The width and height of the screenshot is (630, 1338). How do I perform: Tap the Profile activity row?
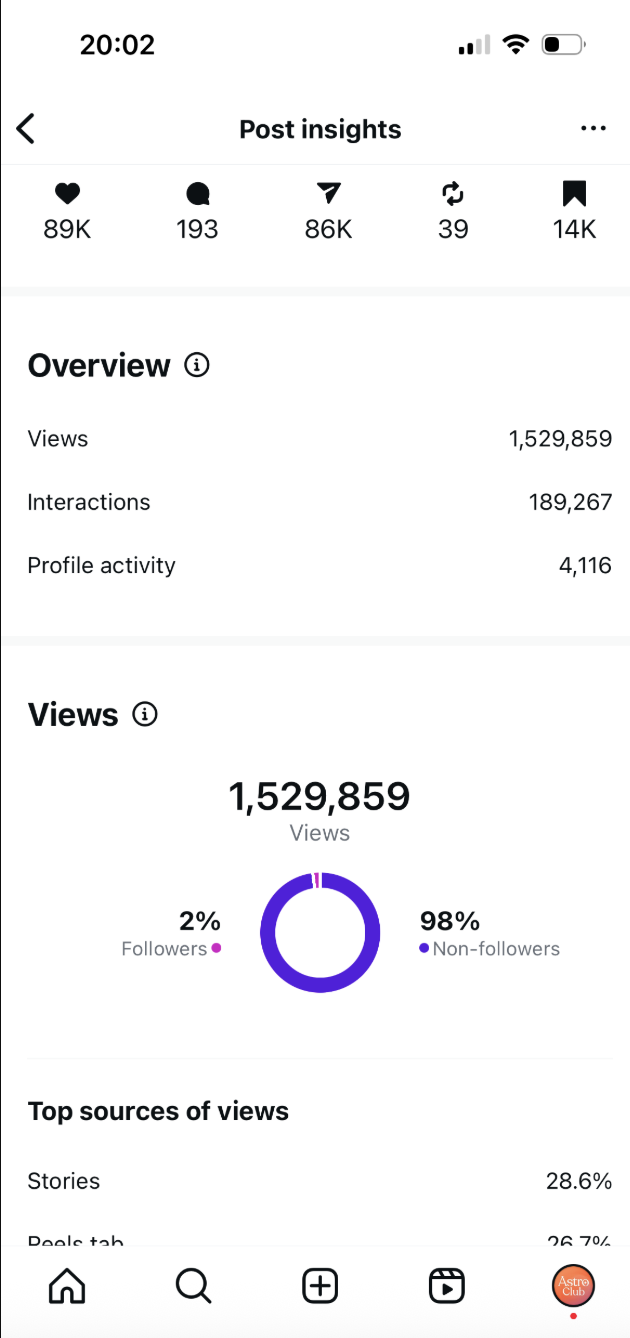pyautogui.click(x=319, y=566)
